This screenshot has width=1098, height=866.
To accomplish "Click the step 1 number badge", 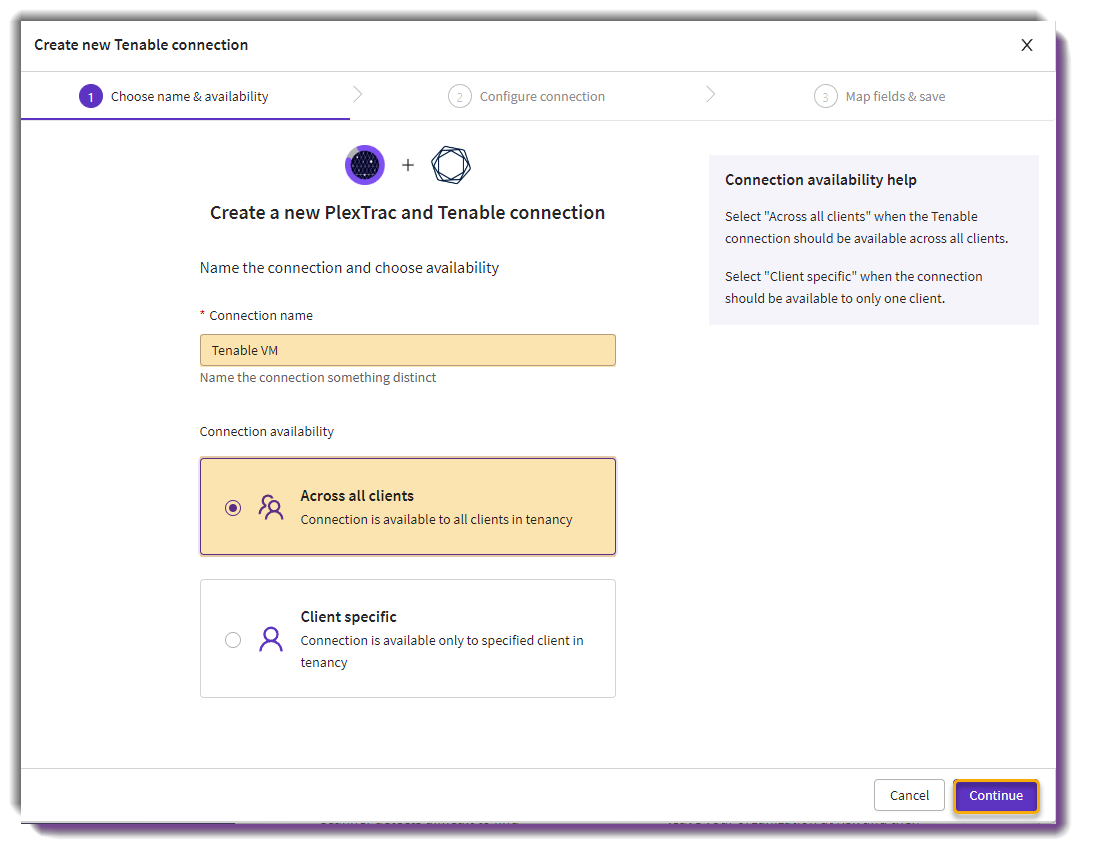I will point(91,97).
